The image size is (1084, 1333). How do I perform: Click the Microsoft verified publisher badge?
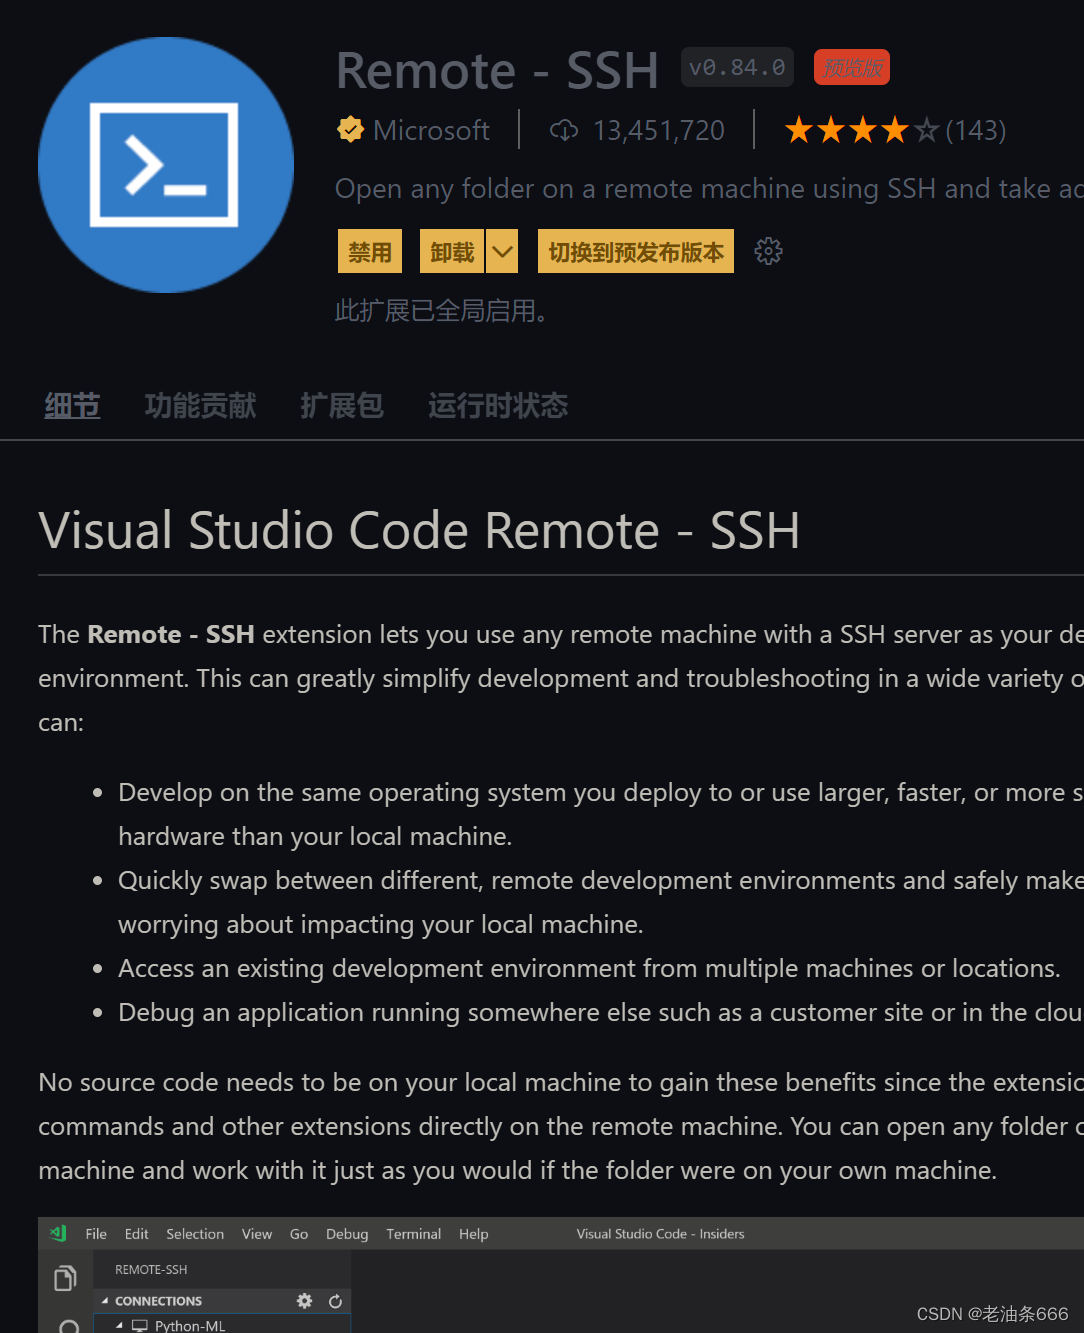click(350, 129)
